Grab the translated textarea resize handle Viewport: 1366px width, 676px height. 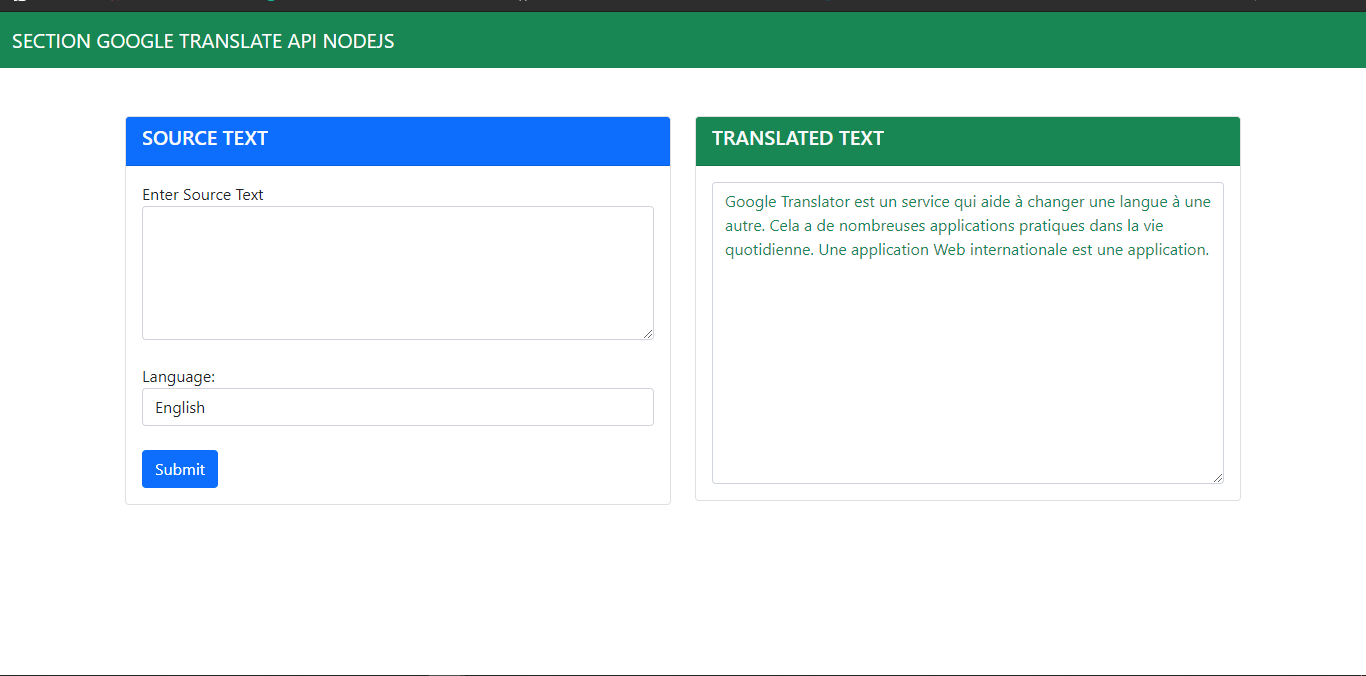click(1218, 478)
